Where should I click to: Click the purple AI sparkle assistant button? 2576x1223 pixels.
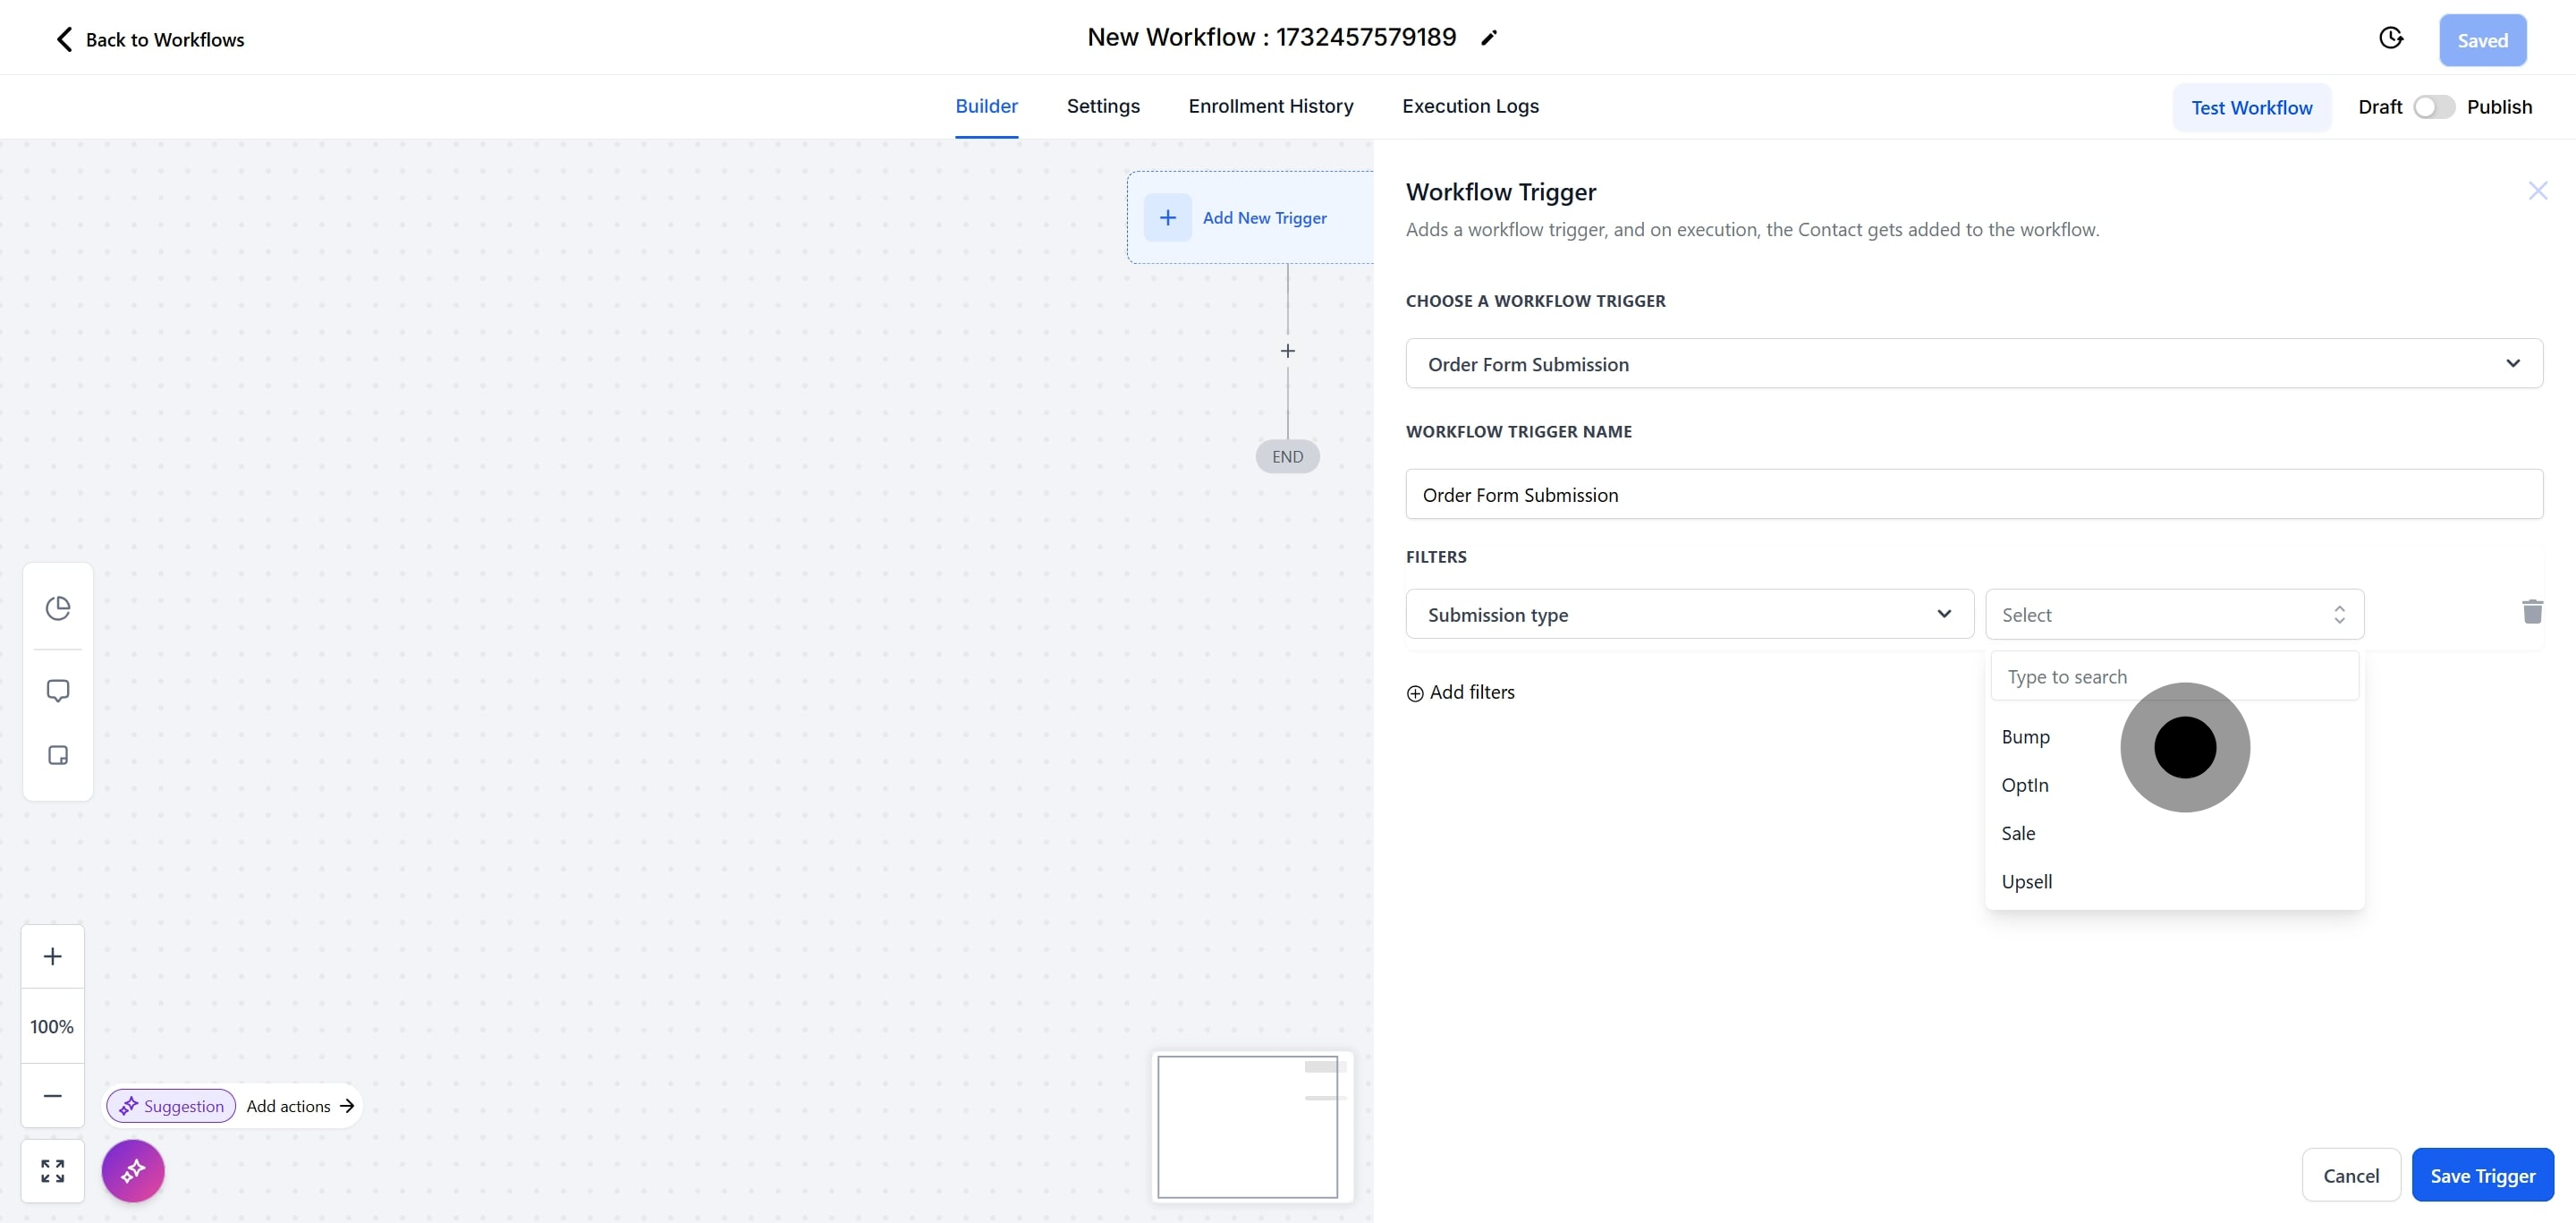pyautogui.click(x=133, y=1170)
